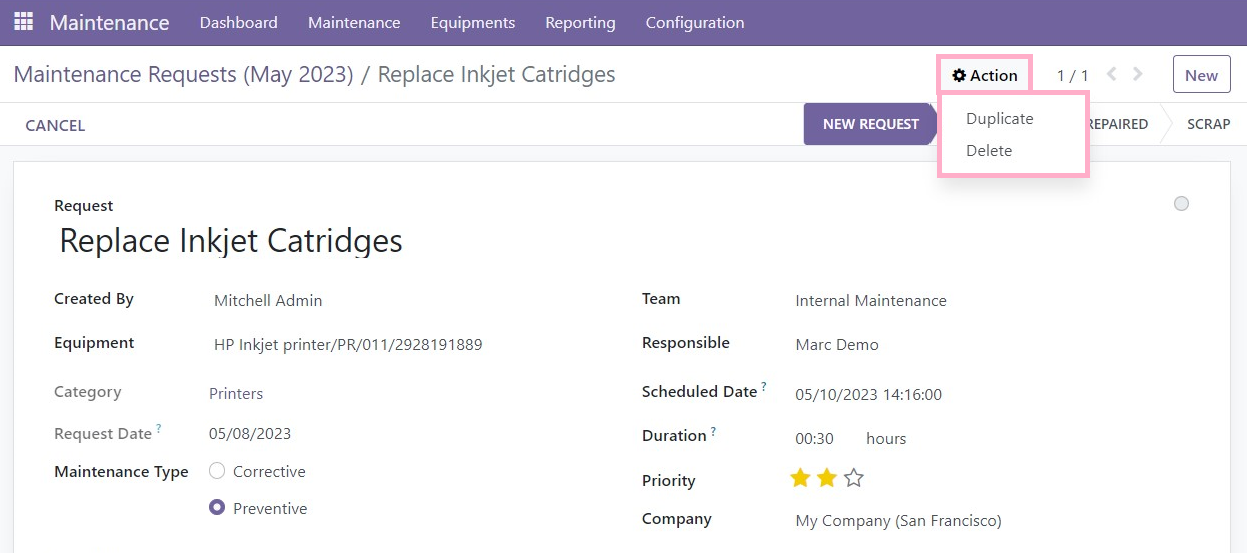Set priority to second star
The image size is (1247, 553).
(x=826, y=478)
